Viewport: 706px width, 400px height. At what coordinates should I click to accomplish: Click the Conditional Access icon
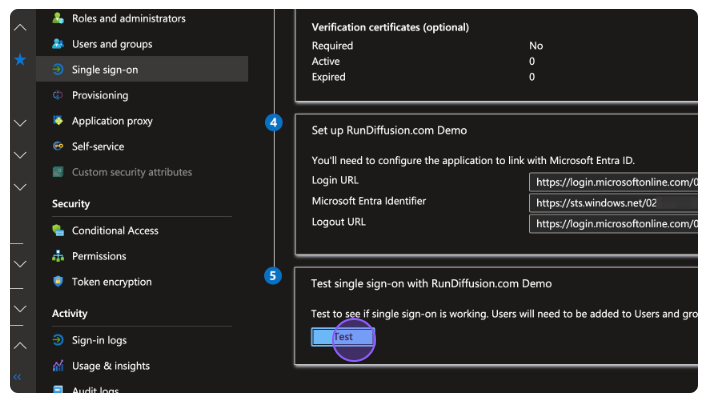[x=58, y=230]
